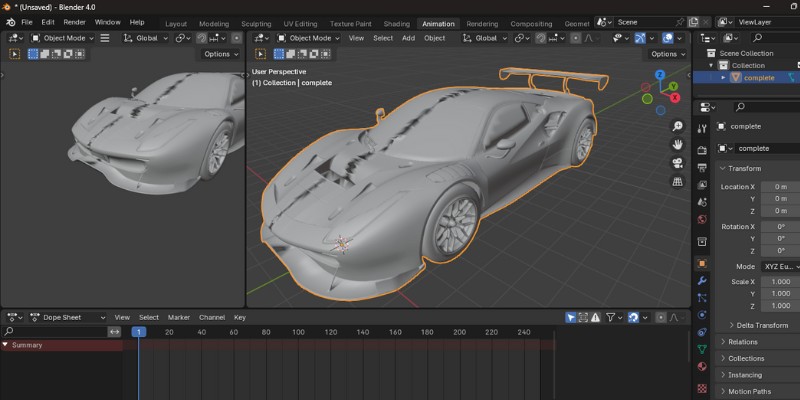Click the Scale X value field

click(781, 282)
